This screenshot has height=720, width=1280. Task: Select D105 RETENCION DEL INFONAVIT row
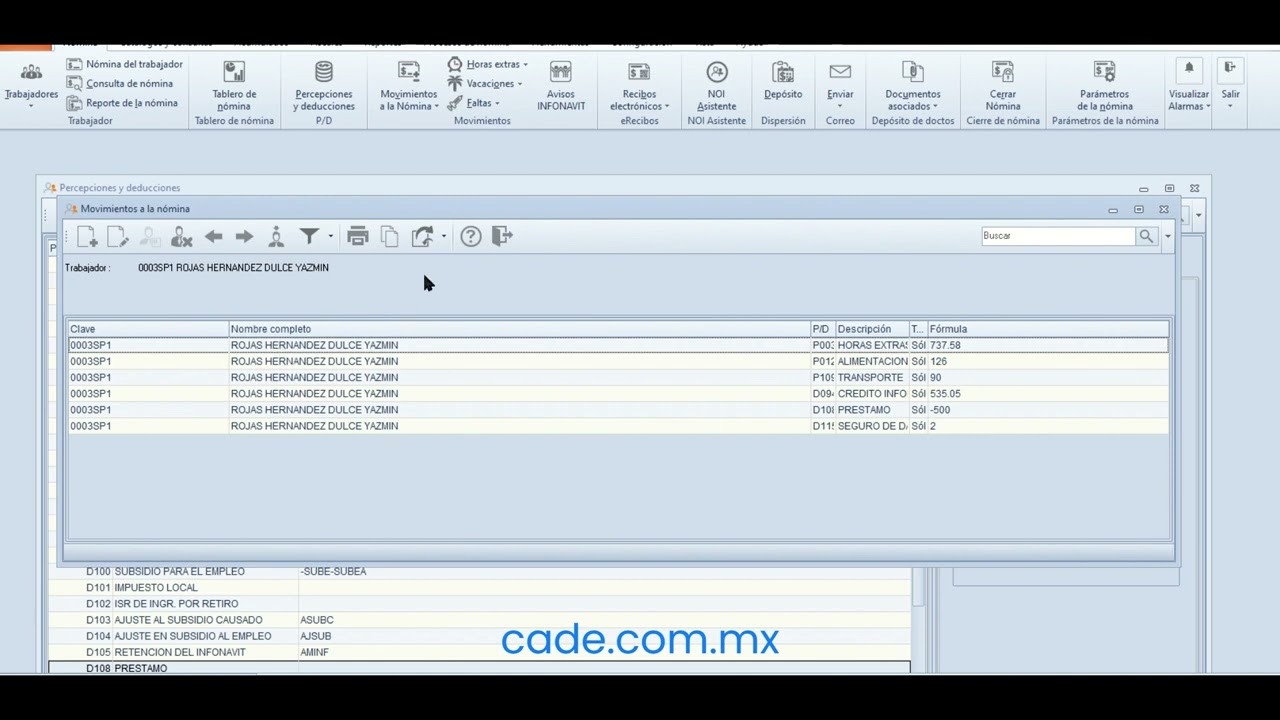click(x=480, y=652)
